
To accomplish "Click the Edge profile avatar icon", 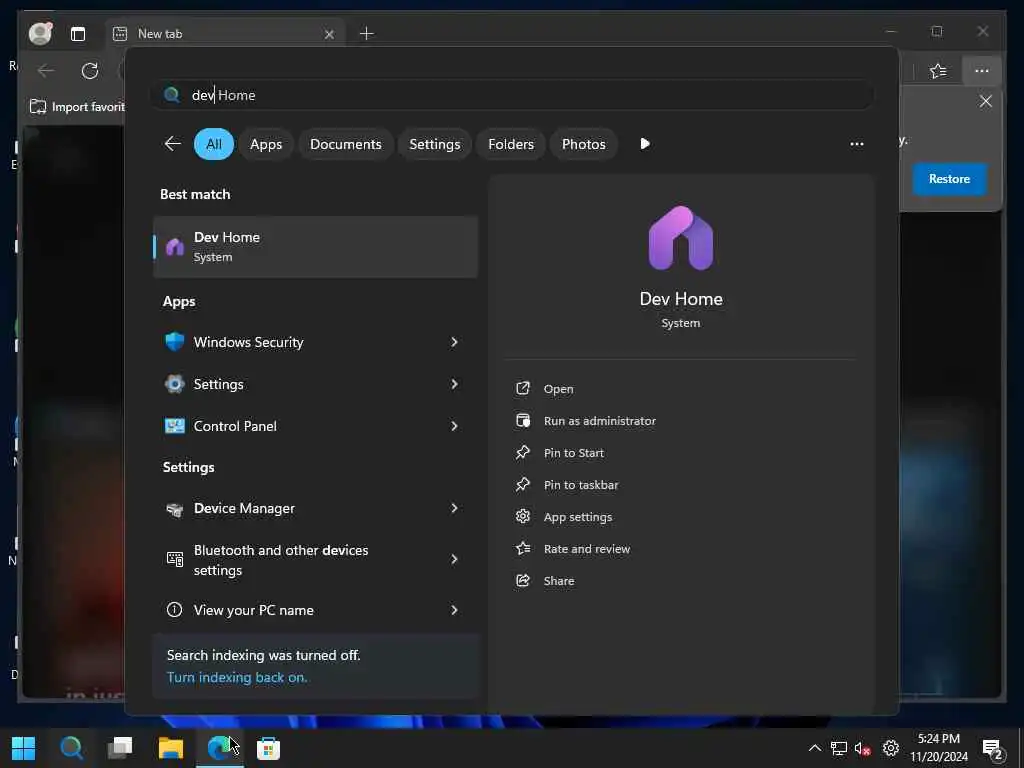I will [x=40, y=33].
